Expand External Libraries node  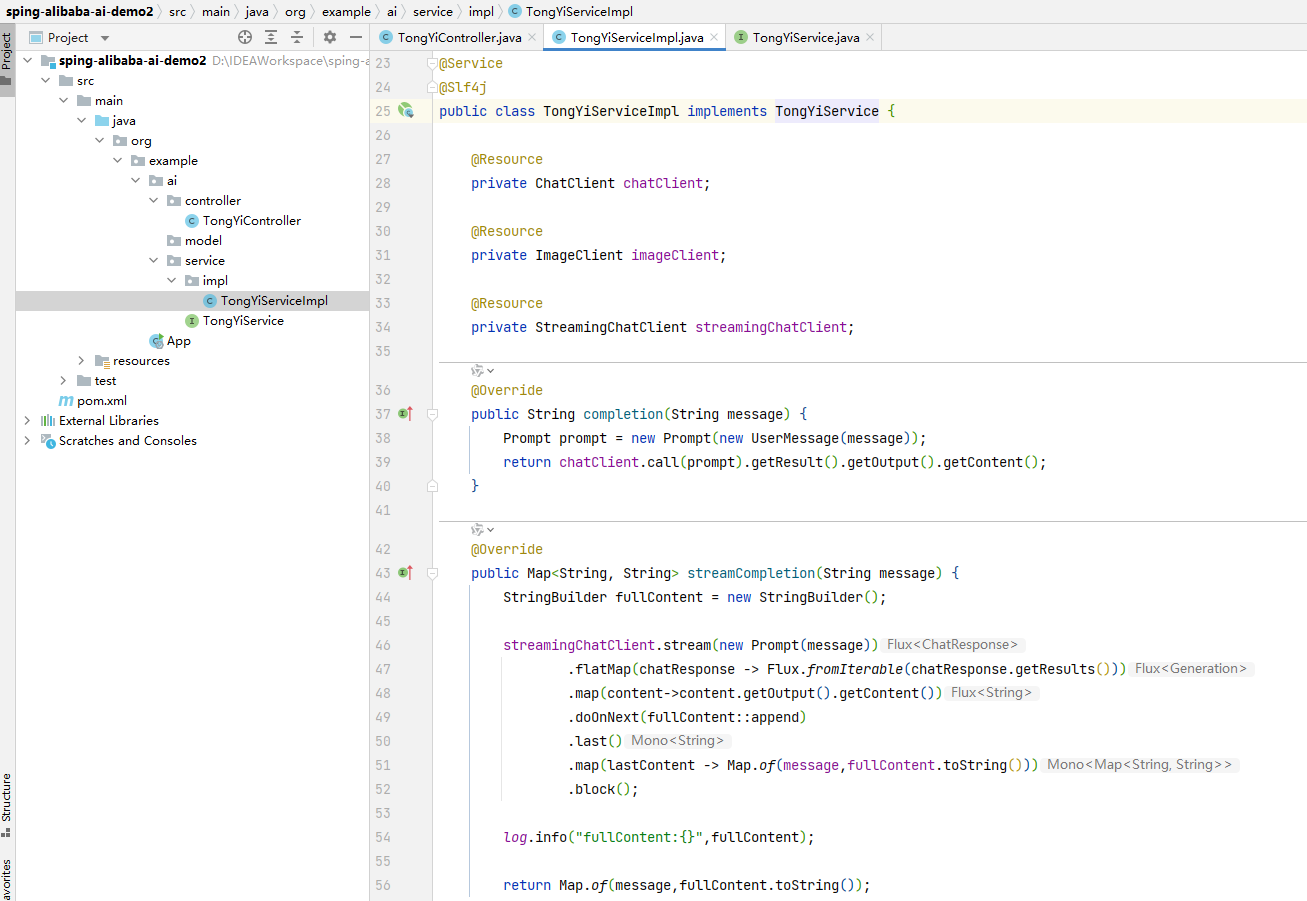tap(27, 420)
